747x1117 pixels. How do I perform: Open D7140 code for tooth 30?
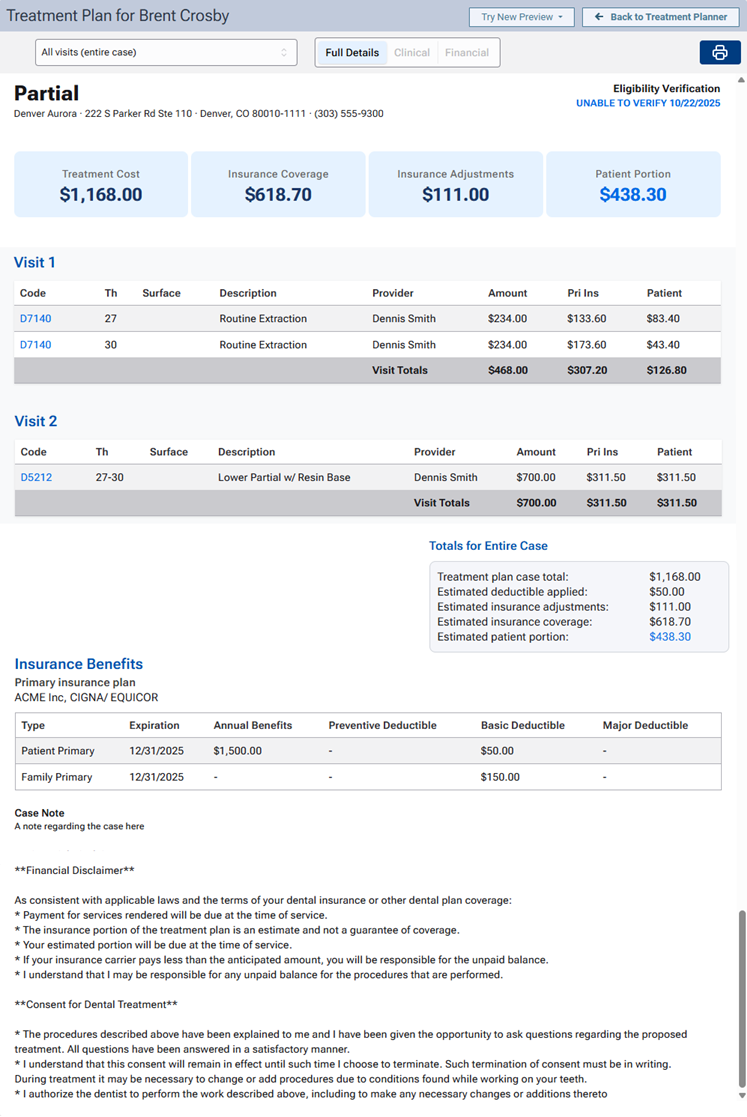click(35, 345)
